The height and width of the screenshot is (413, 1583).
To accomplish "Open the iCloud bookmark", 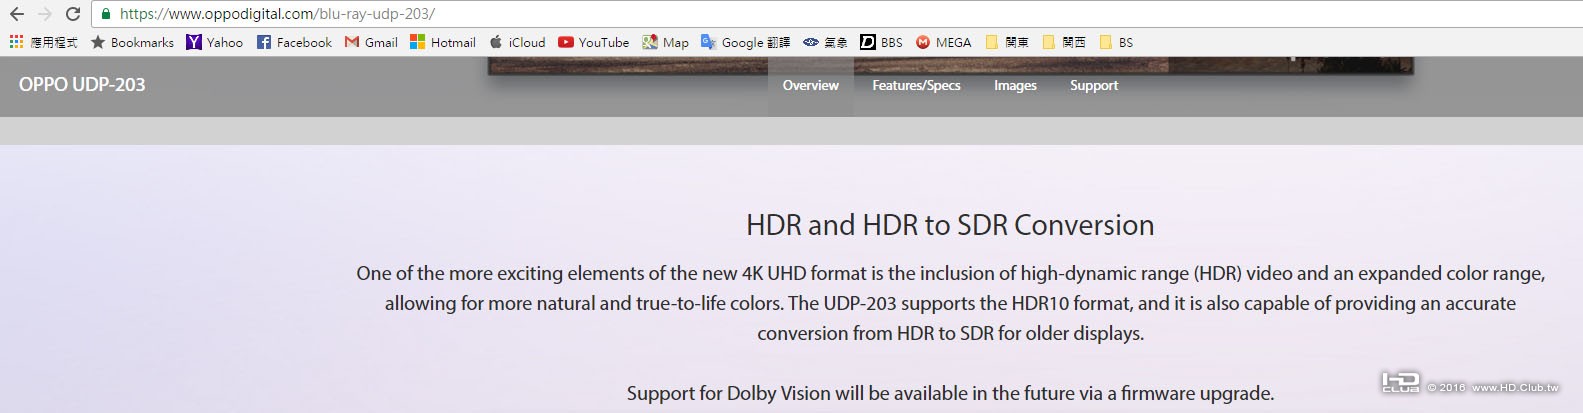I will coord(517,42).
